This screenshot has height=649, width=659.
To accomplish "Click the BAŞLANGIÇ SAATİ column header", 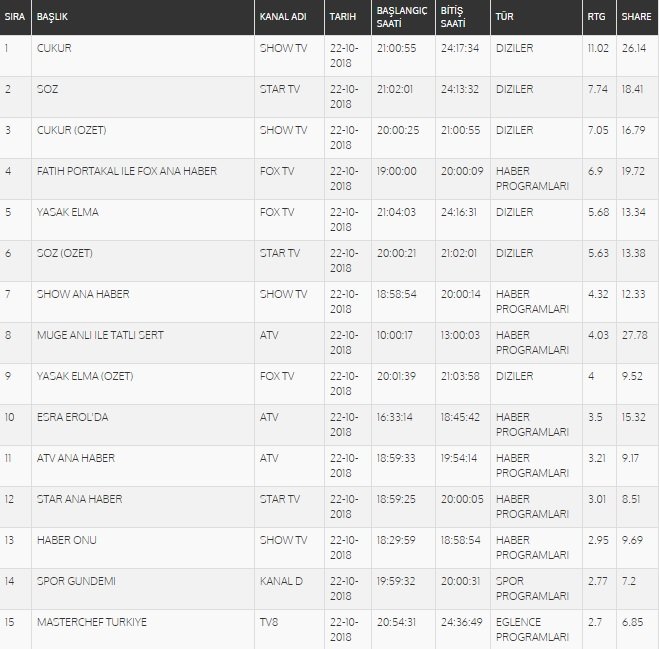I will pyautogui.click(x=401, y=18).
